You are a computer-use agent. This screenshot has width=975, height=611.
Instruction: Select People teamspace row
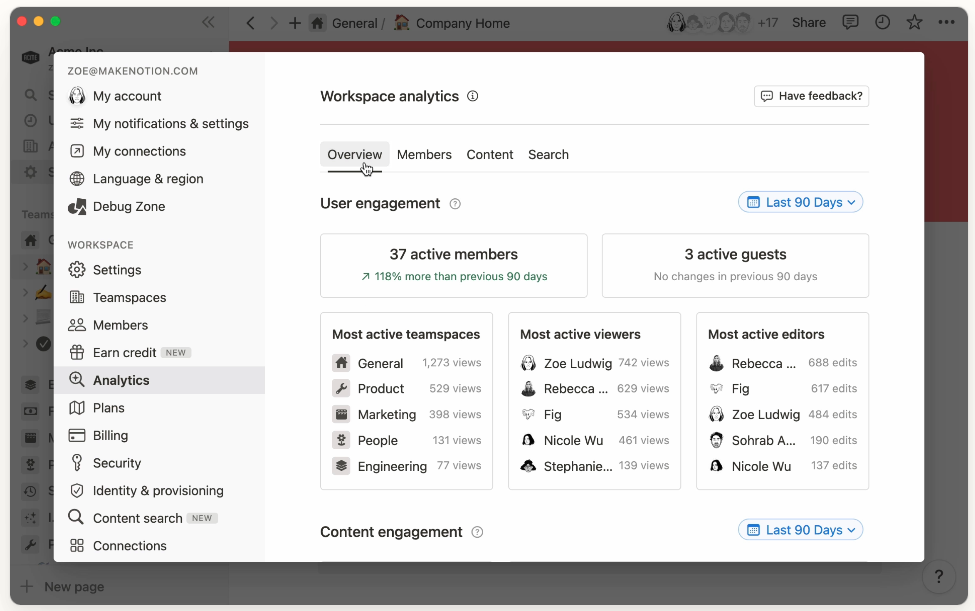[406, 440]
